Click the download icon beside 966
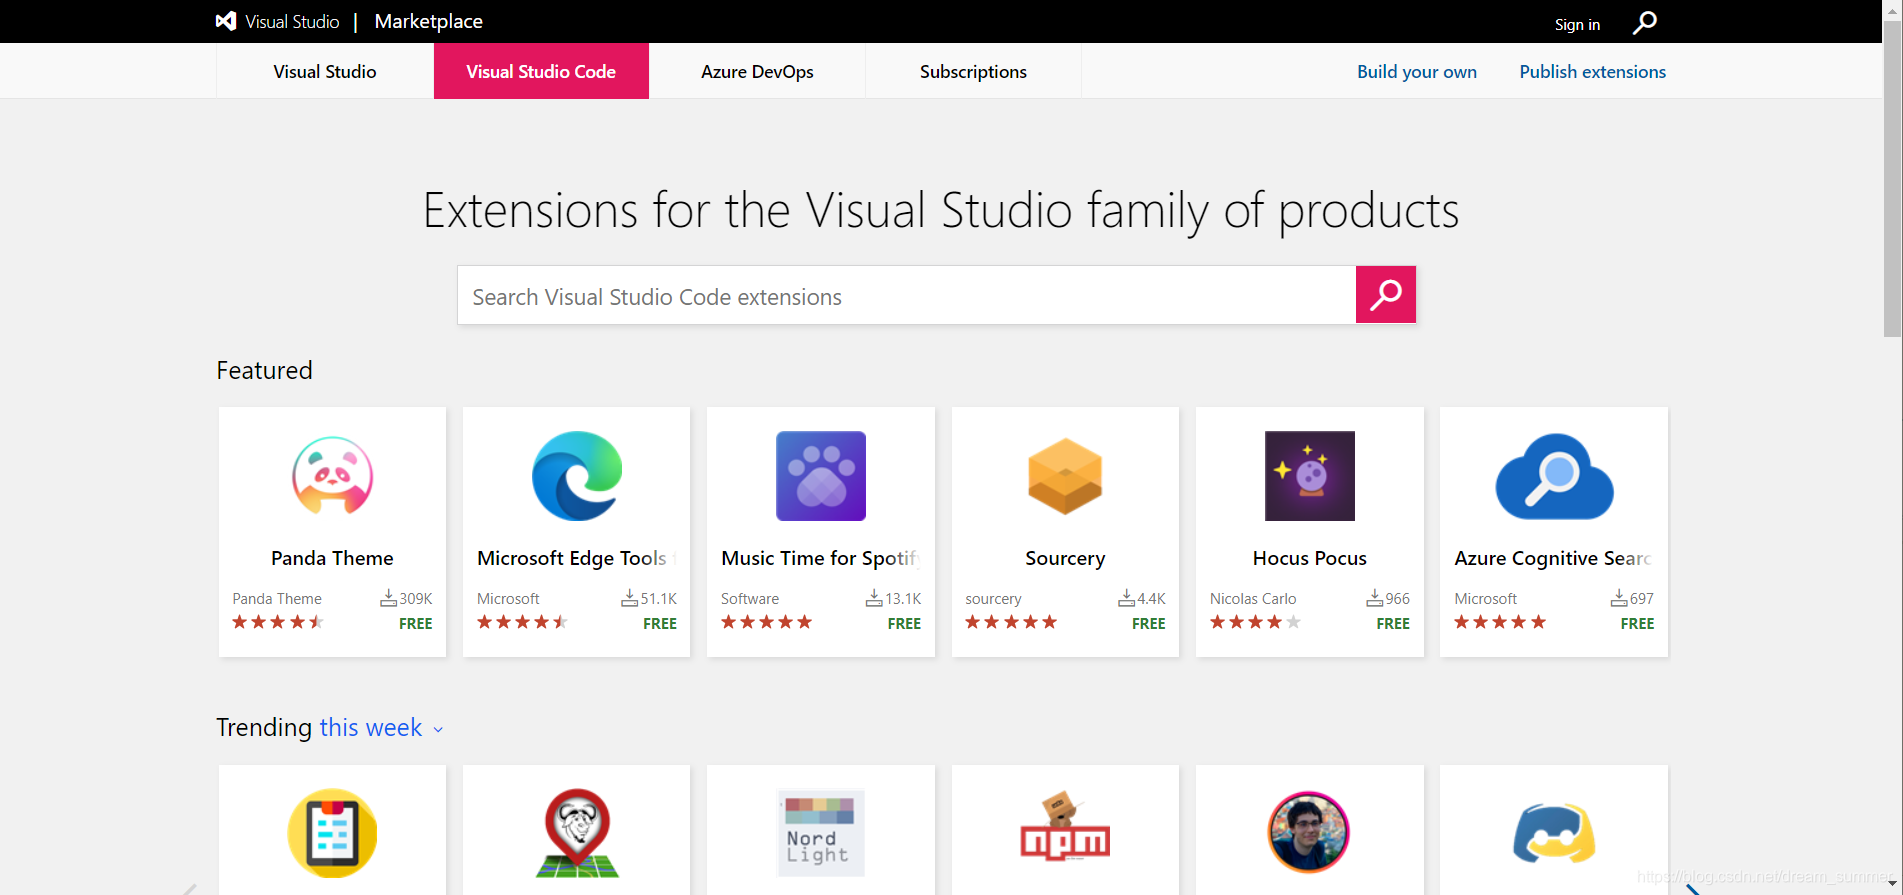This screenshot has height=895, width=1903. tap(1375, 598)
